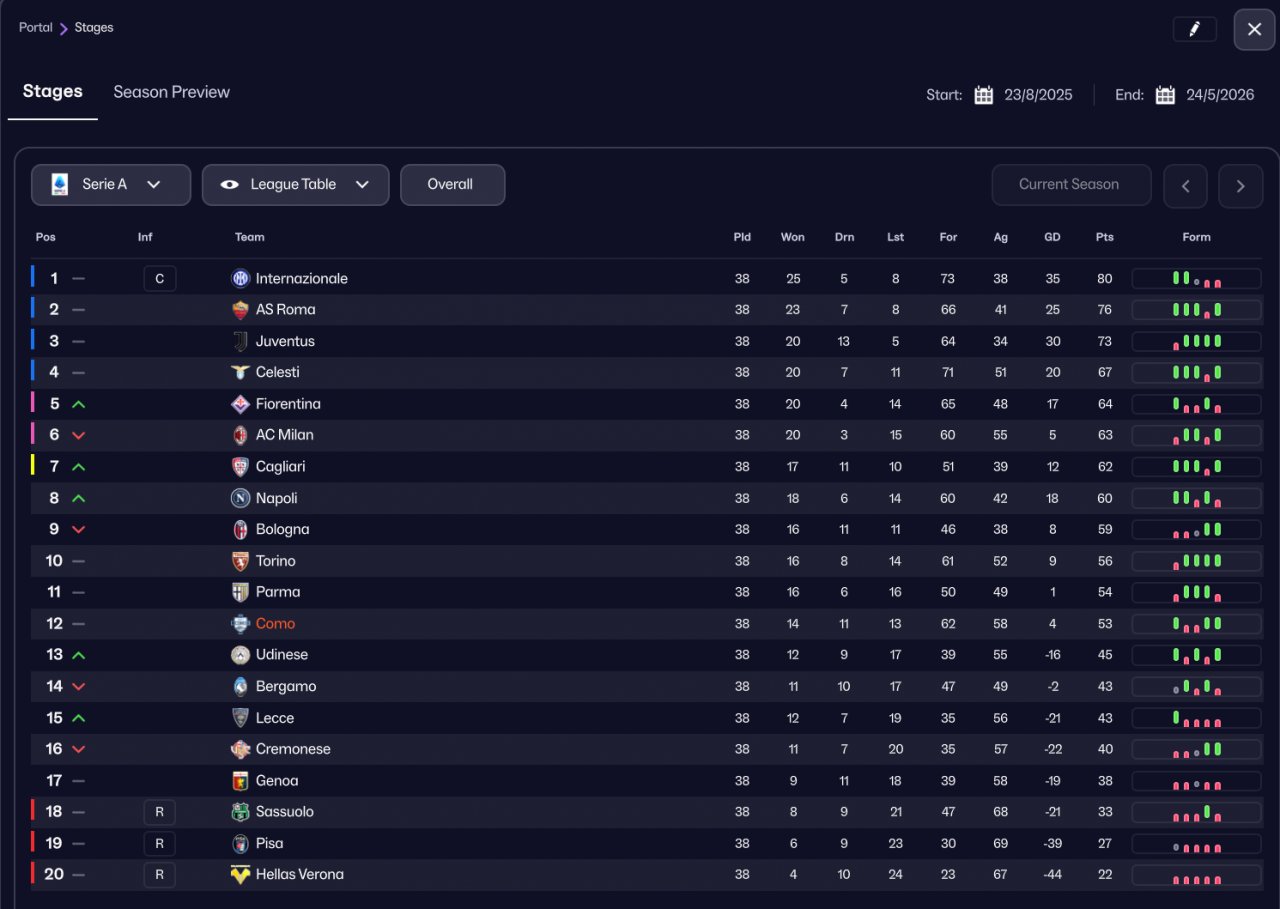1280x909 pixels.
Task: Sort the table by Pts column
Action: click(x=1104, y=237)
